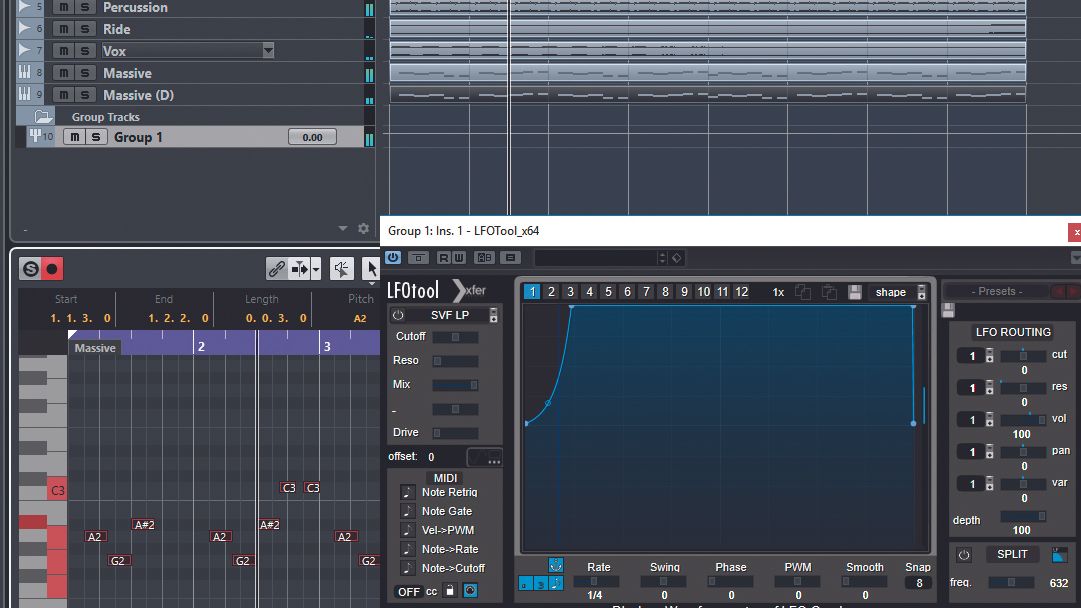Enable the W write-automation icon
The width and height of the screenshot is (1081, 608).
tap(458, 258)
